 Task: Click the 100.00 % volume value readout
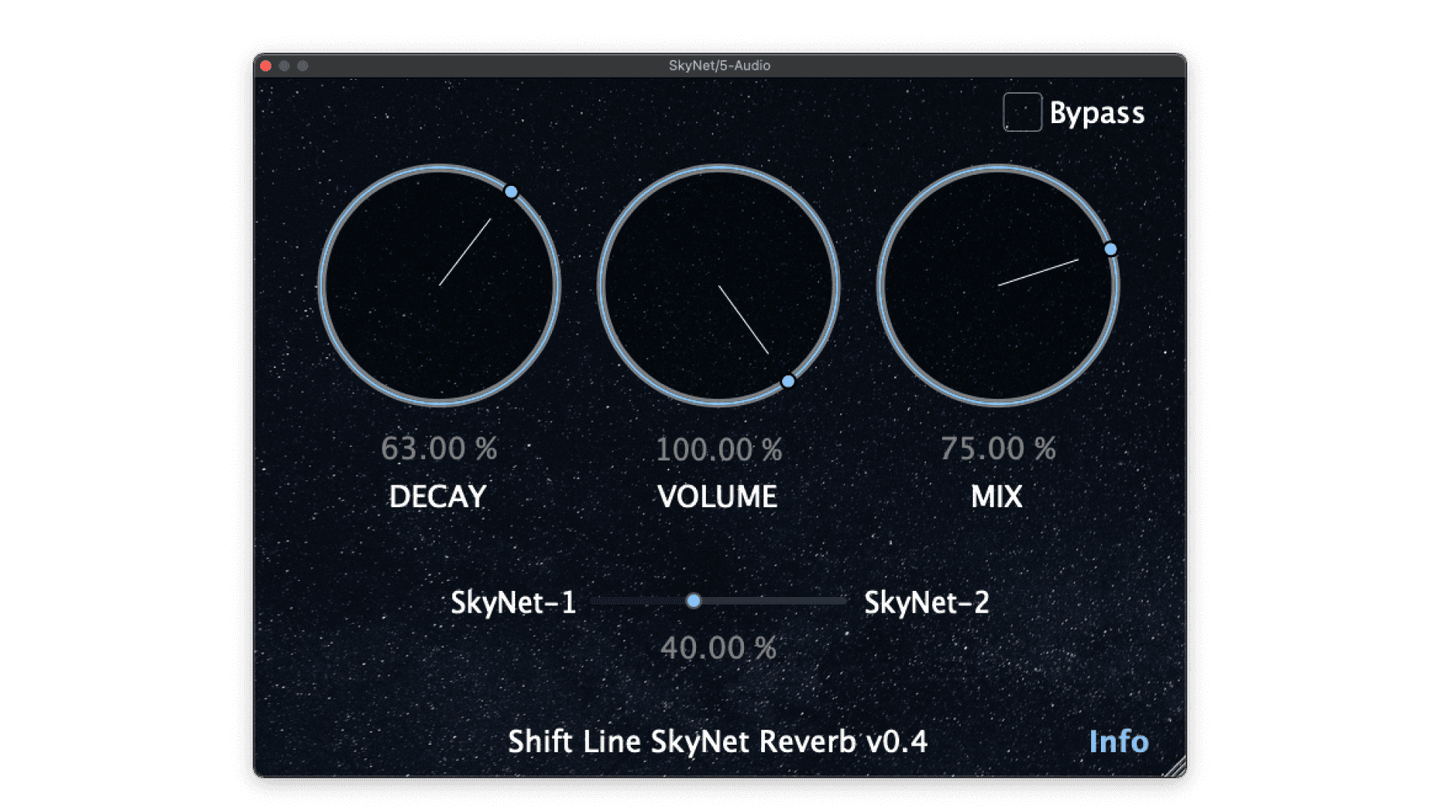[x=718, y=449]
